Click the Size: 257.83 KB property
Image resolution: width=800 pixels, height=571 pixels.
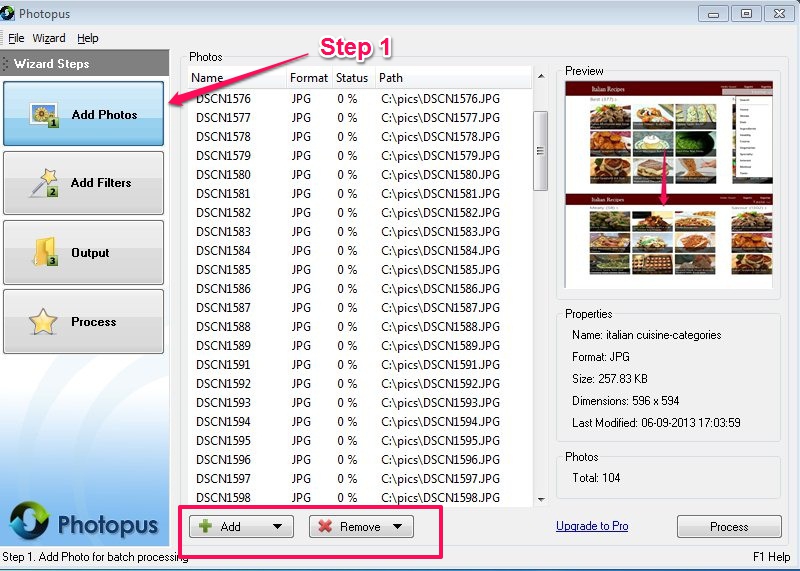tap(610, 379)
